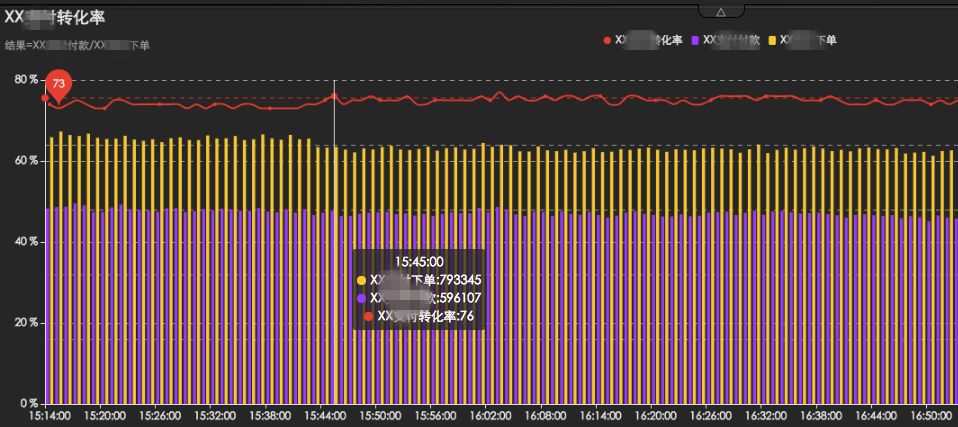Screen dimensions: 958x427
Task: Toggle the yellow 下单 series in the legend
Action: [802, 40]
